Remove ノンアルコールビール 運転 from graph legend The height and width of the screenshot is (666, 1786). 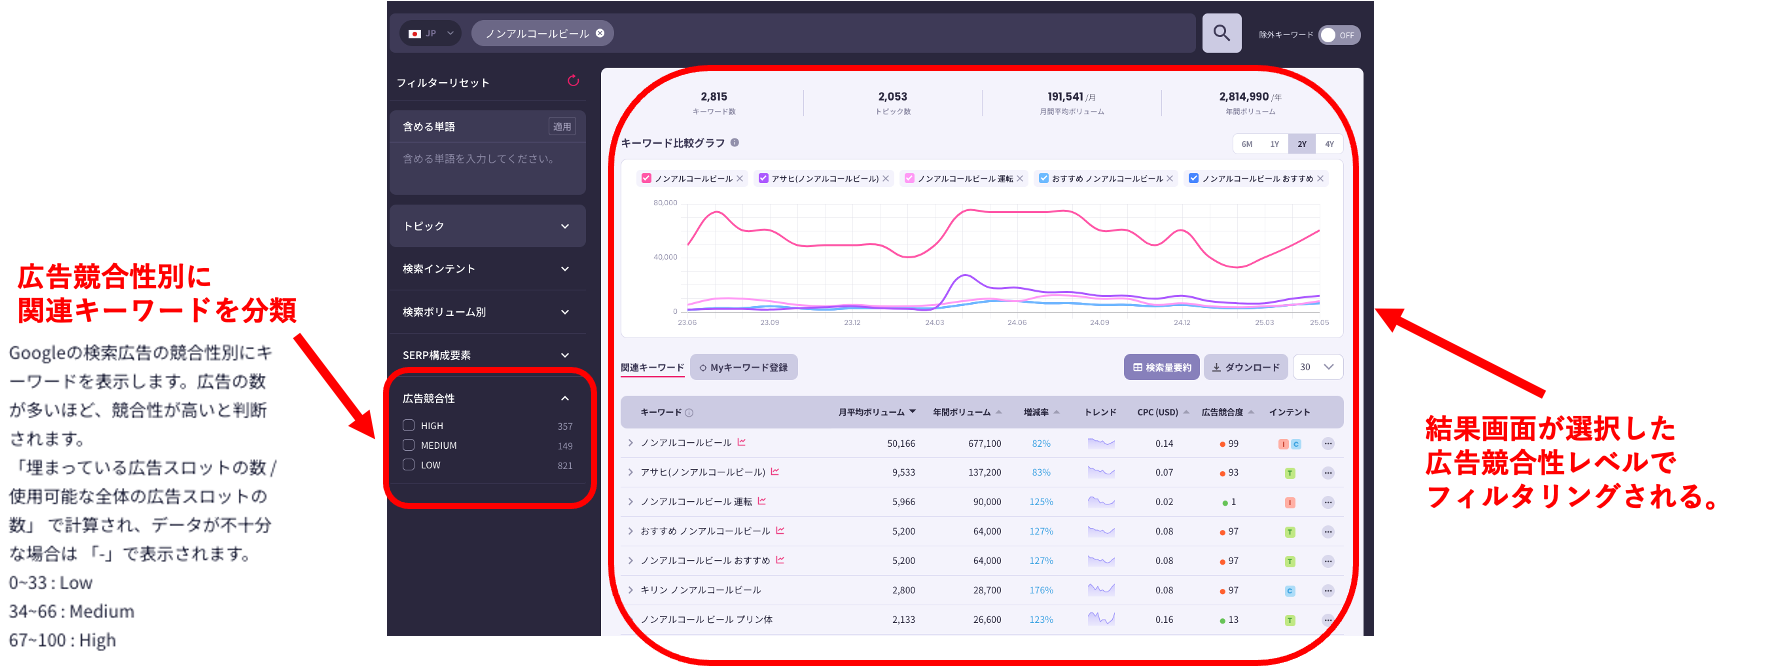click(1020, 179)
